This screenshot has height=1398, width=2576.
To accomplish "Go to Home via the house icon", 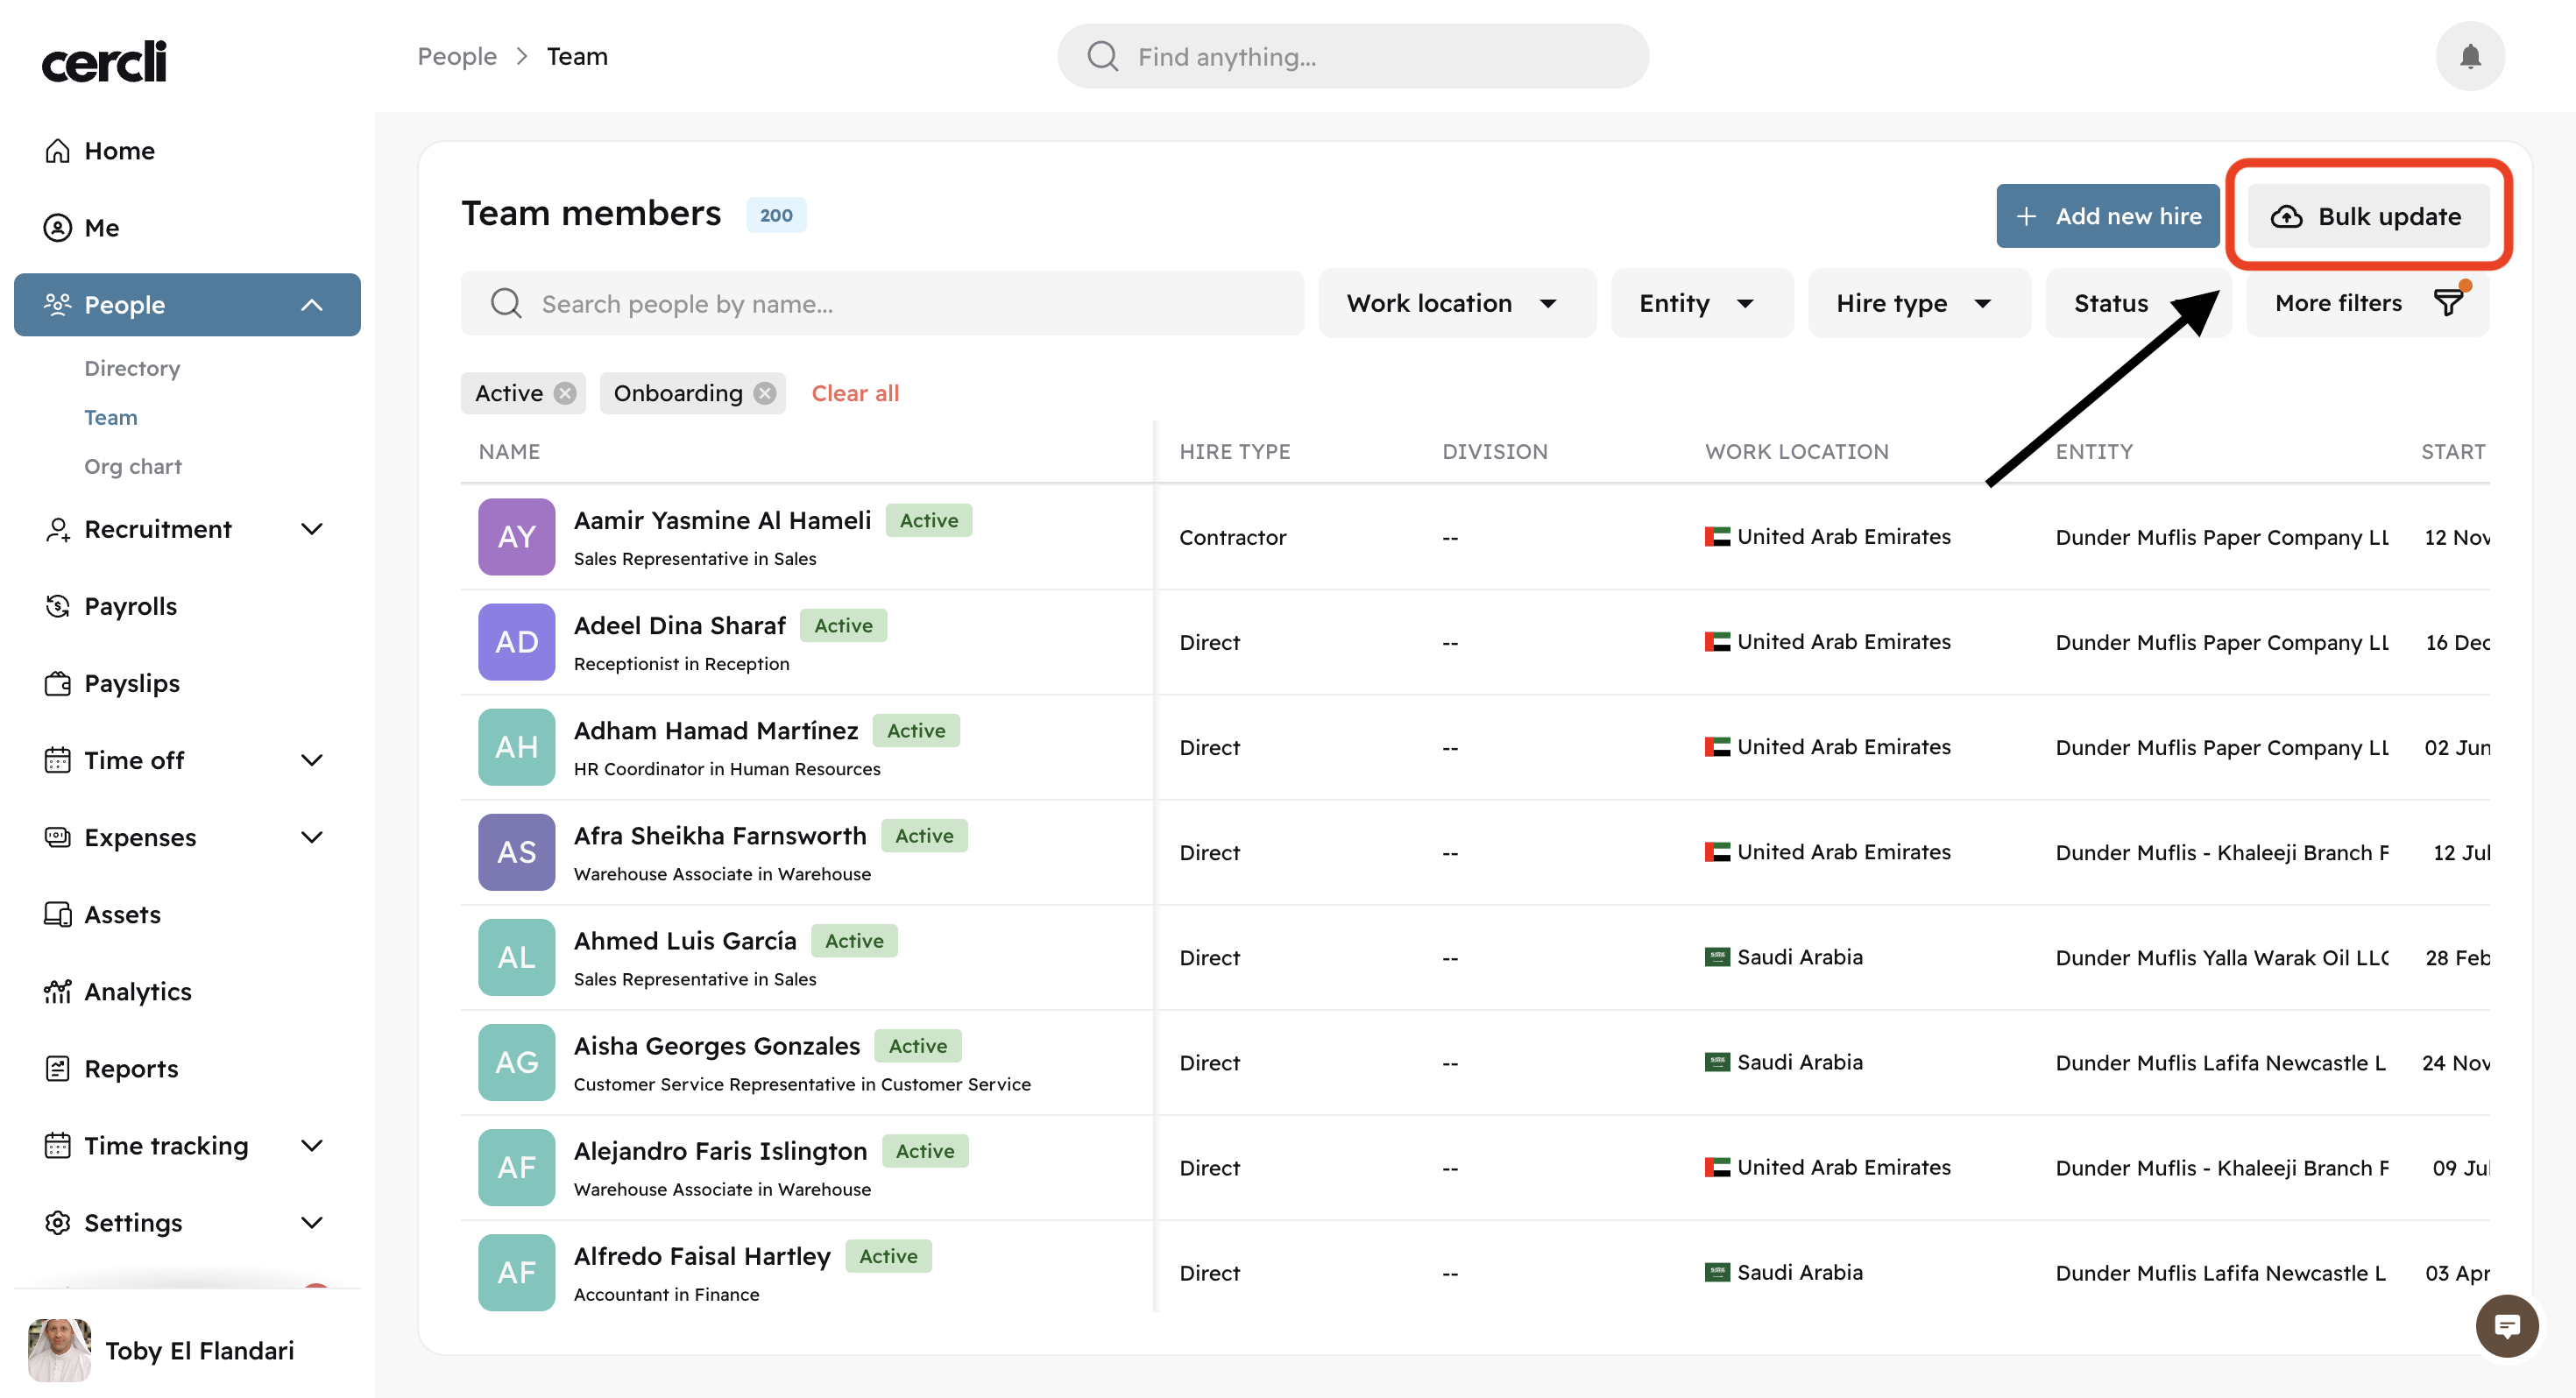I will (58, 151).
